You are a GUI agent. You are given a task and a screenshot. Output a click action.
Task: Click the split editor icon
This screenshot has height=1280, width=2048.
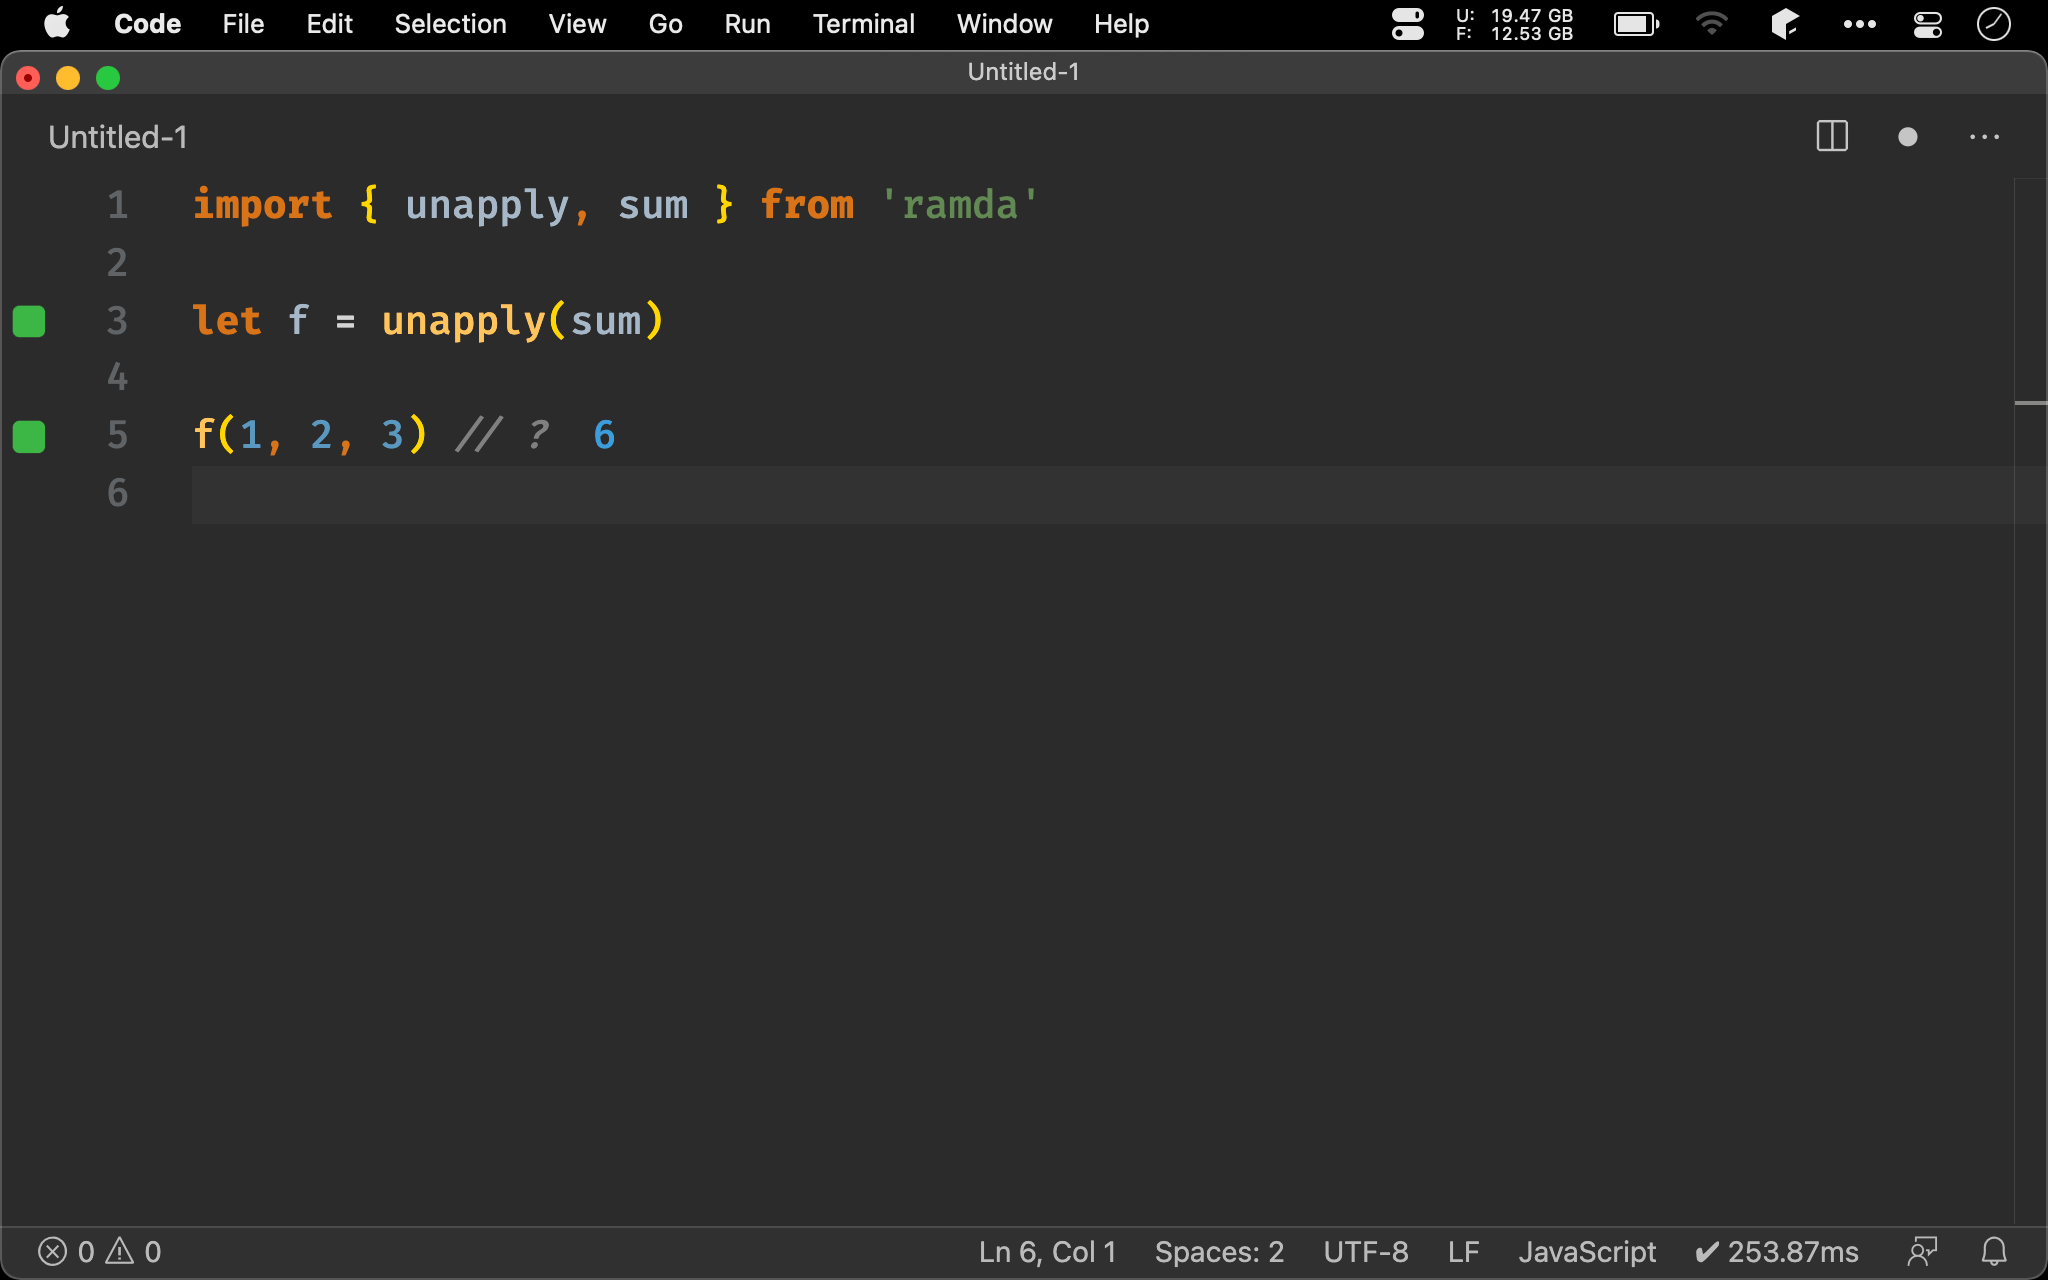pos(1833,137)
